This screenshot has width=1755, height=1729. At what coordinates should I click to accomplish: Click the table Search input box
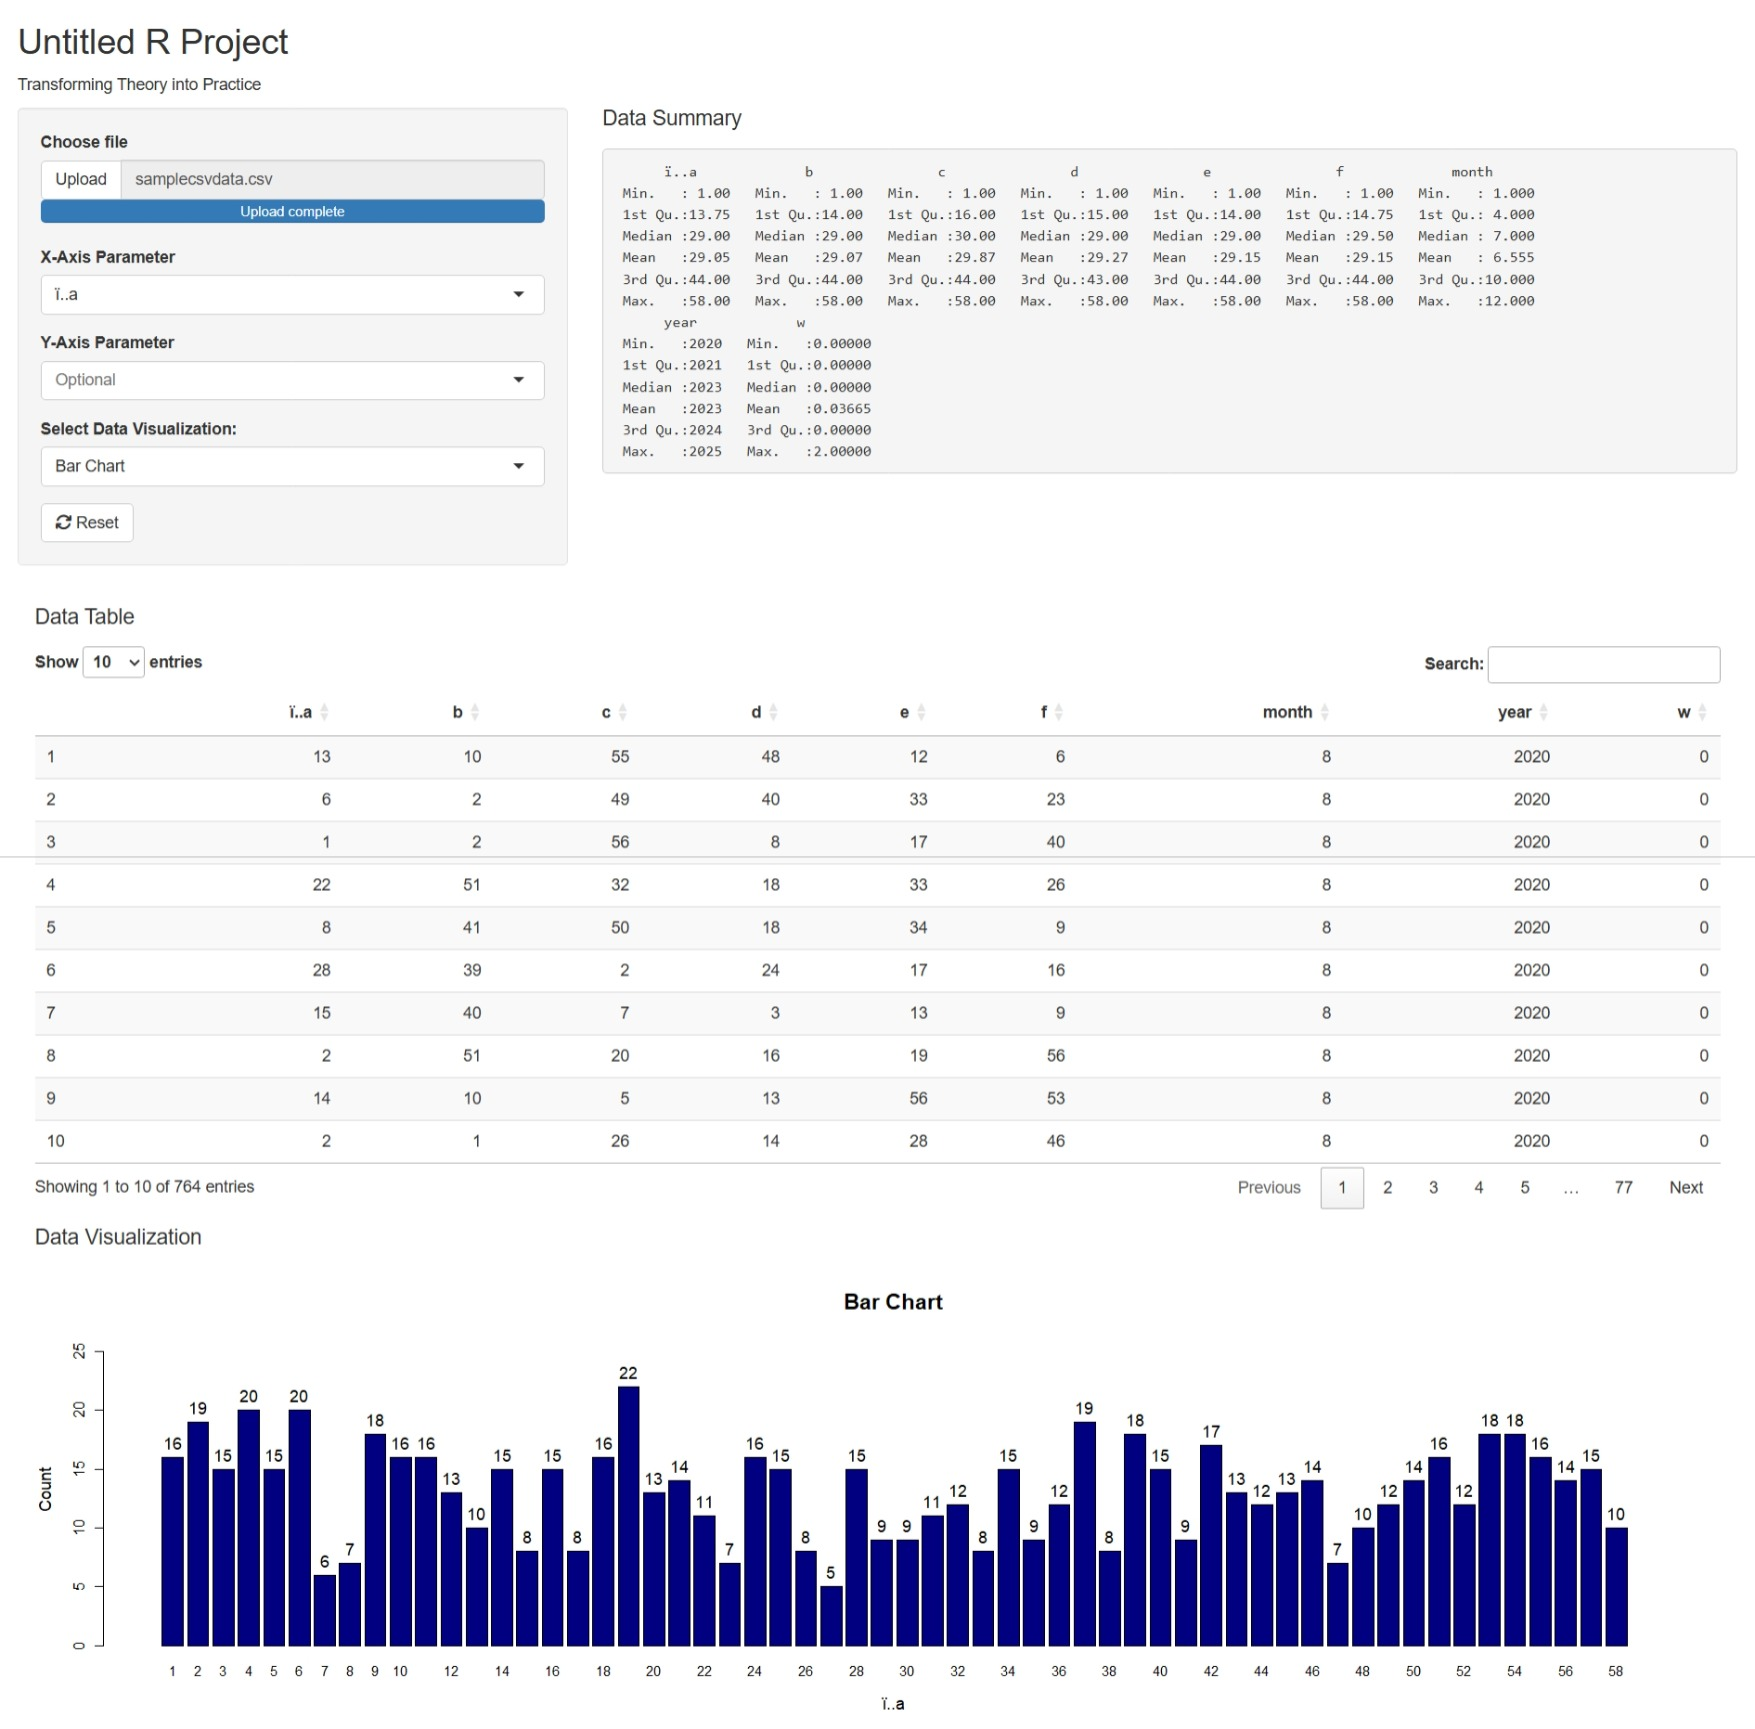coord(1603,664)
